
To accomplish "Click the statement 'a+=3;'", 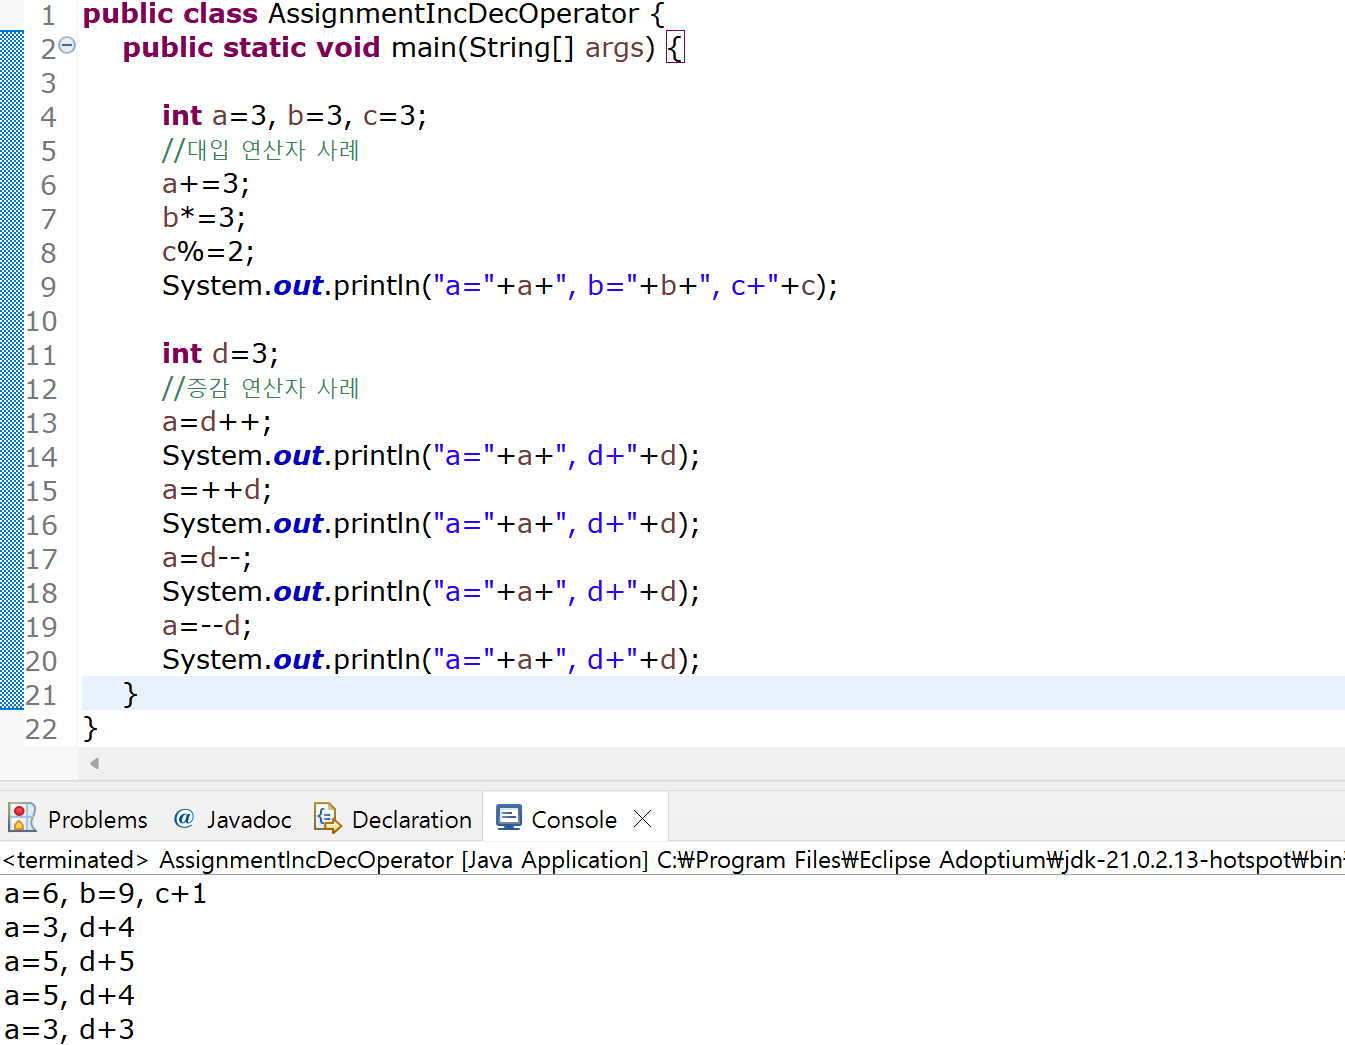I will 205,184.
